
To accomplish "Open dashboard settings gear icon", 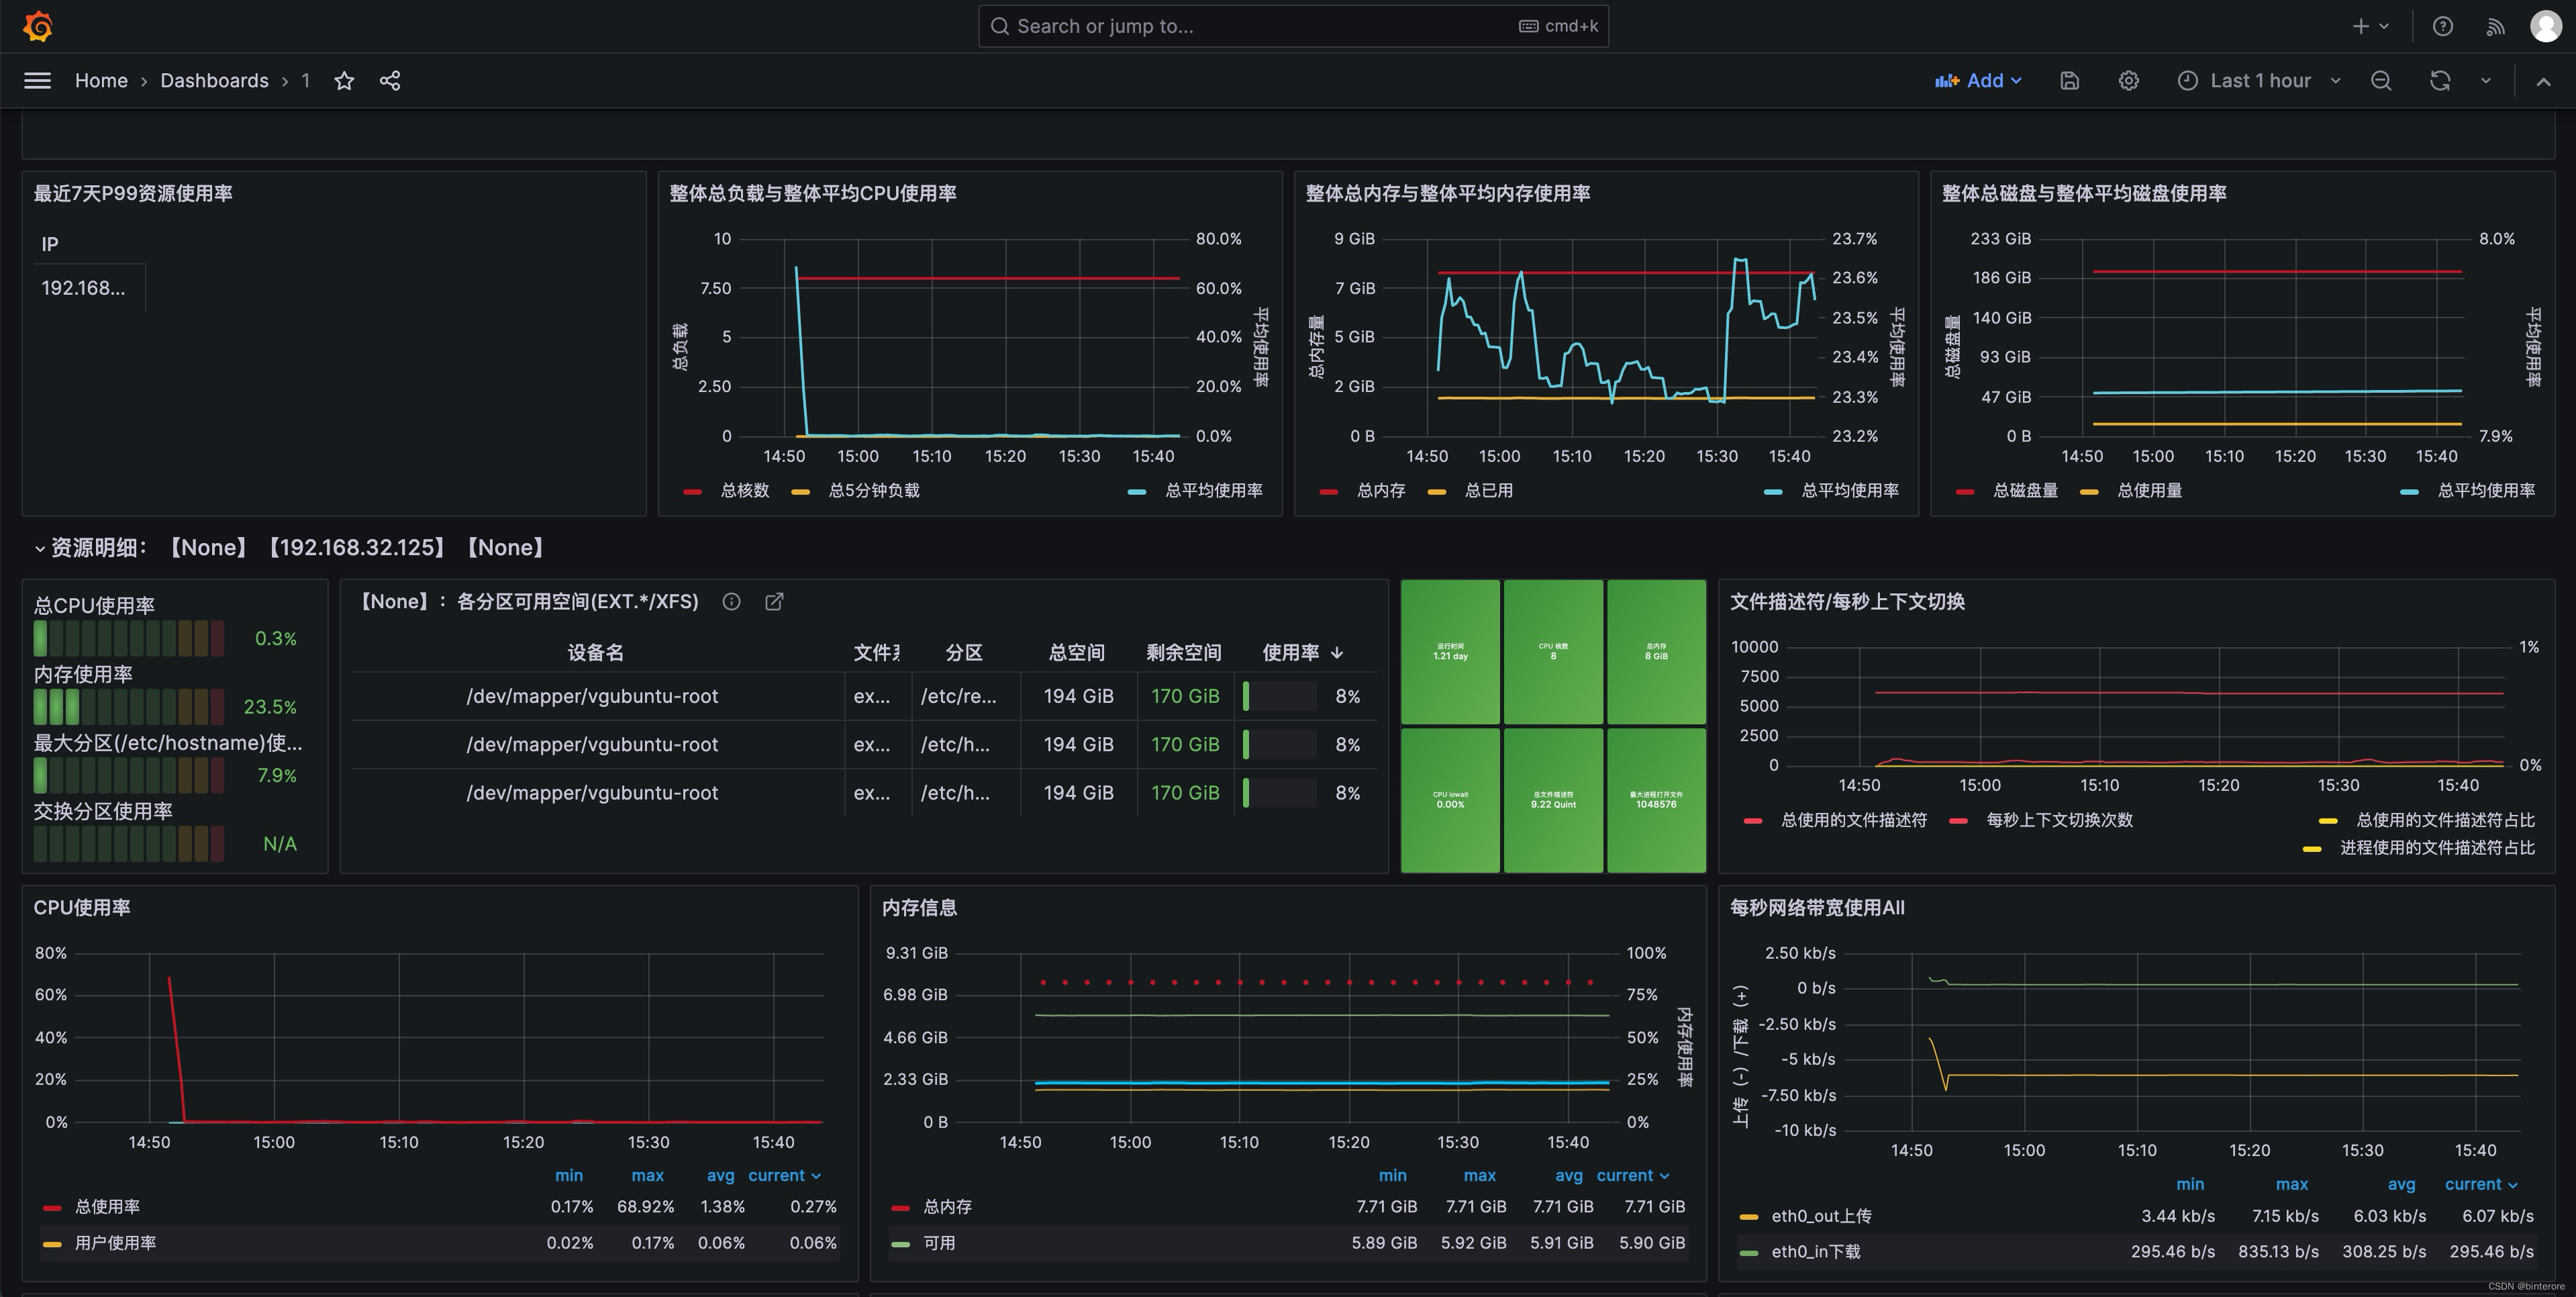I will tap(2128, 81).
